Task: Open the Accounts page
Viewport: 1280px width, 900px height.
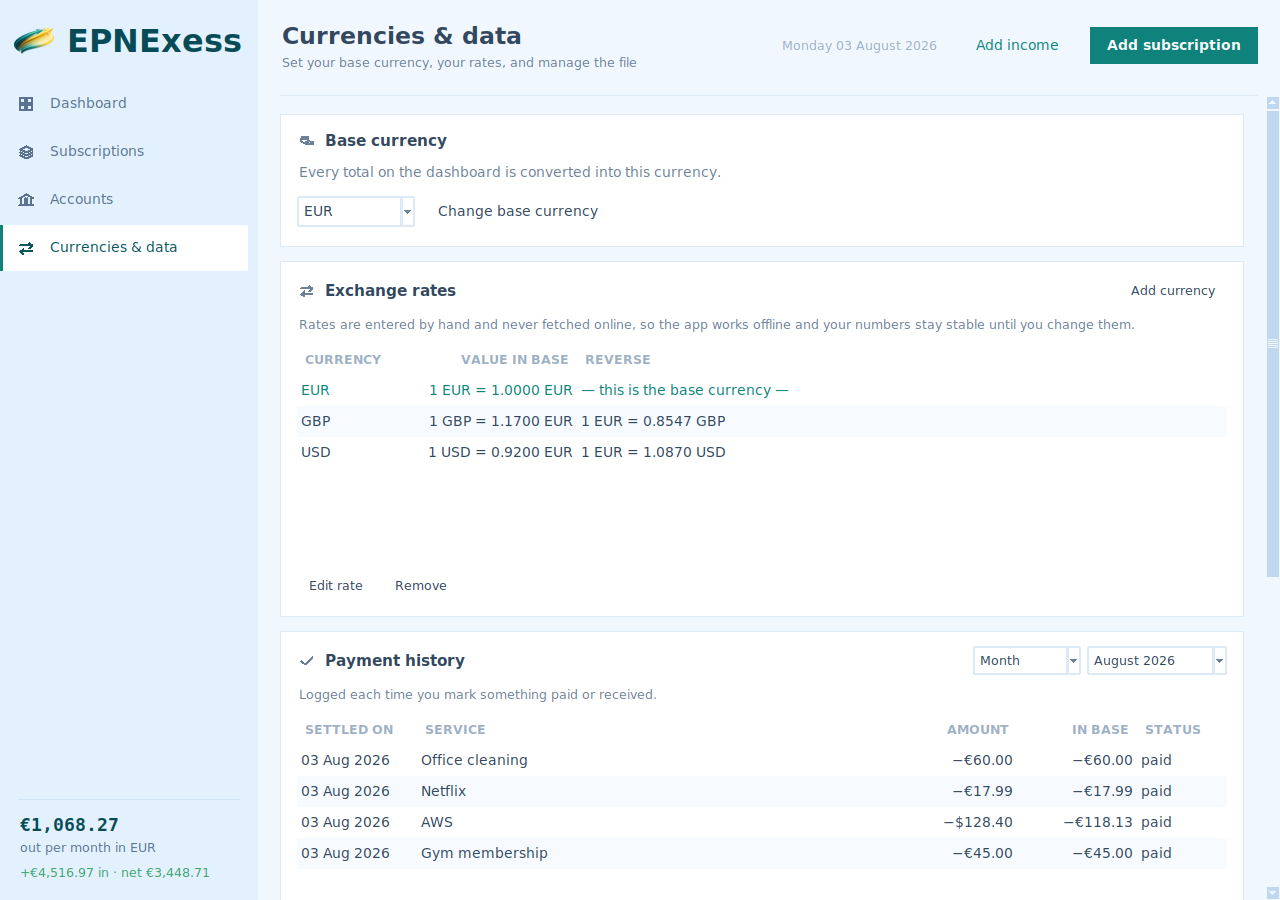Action: coord(124,199)
